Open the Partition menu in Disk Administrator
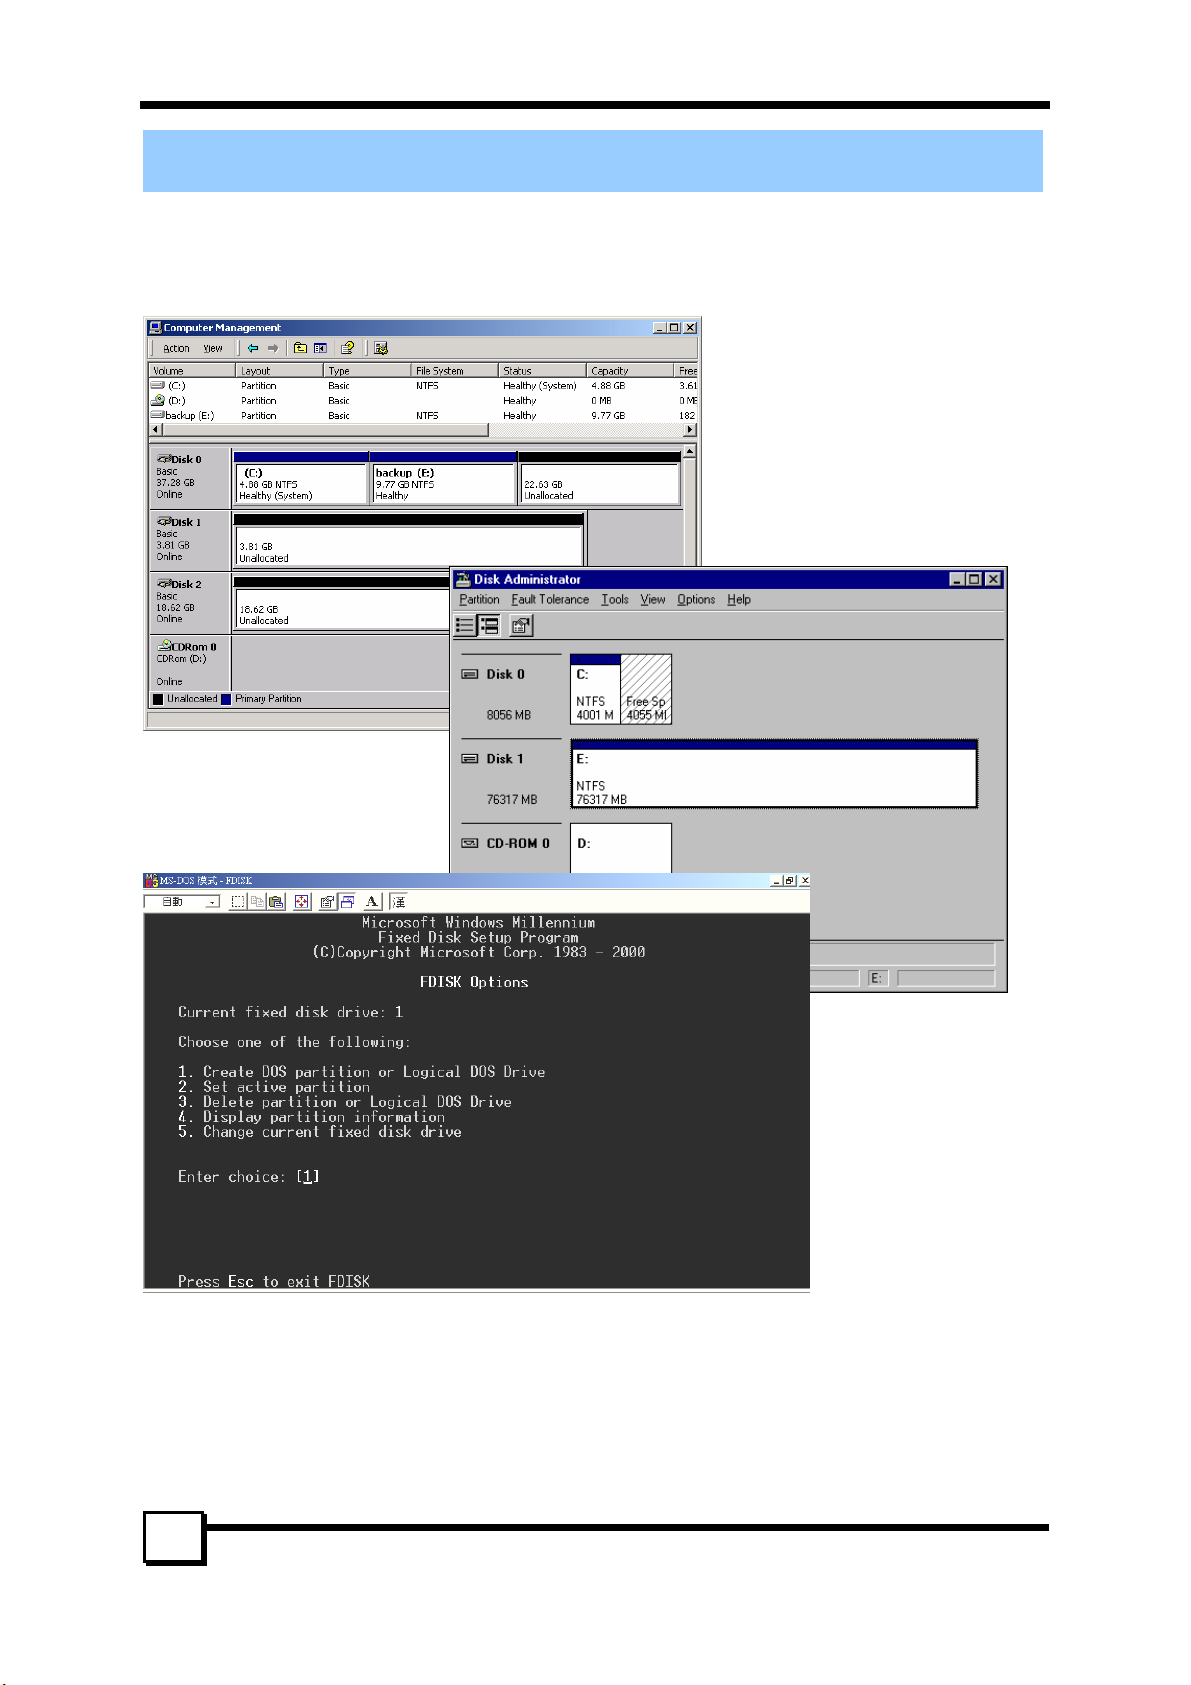This screenshot has height=1685, width=1191. (479, 600)
